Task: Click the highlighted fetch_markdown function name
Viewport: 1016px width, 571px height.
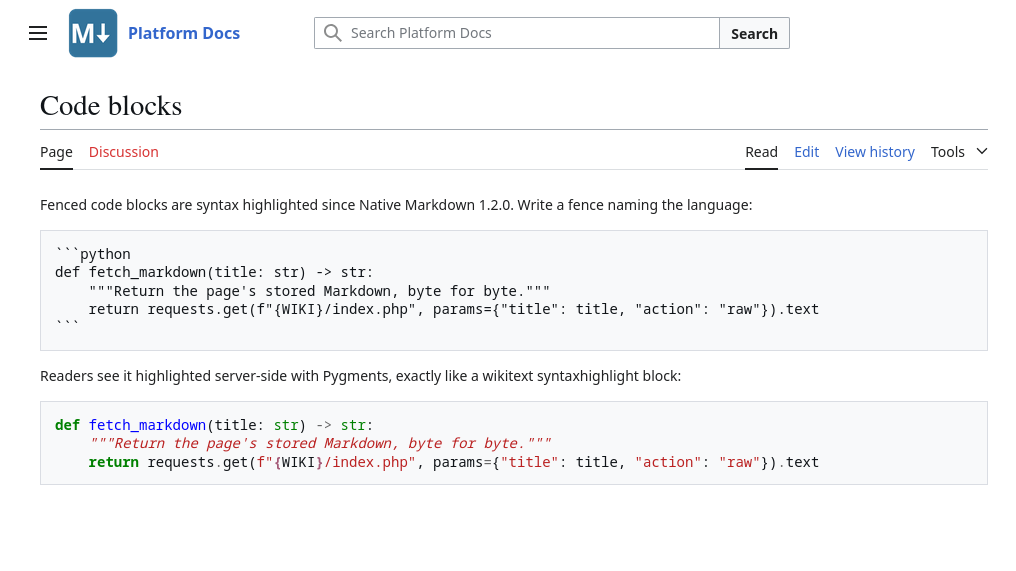Action: (x=147, y=425)
